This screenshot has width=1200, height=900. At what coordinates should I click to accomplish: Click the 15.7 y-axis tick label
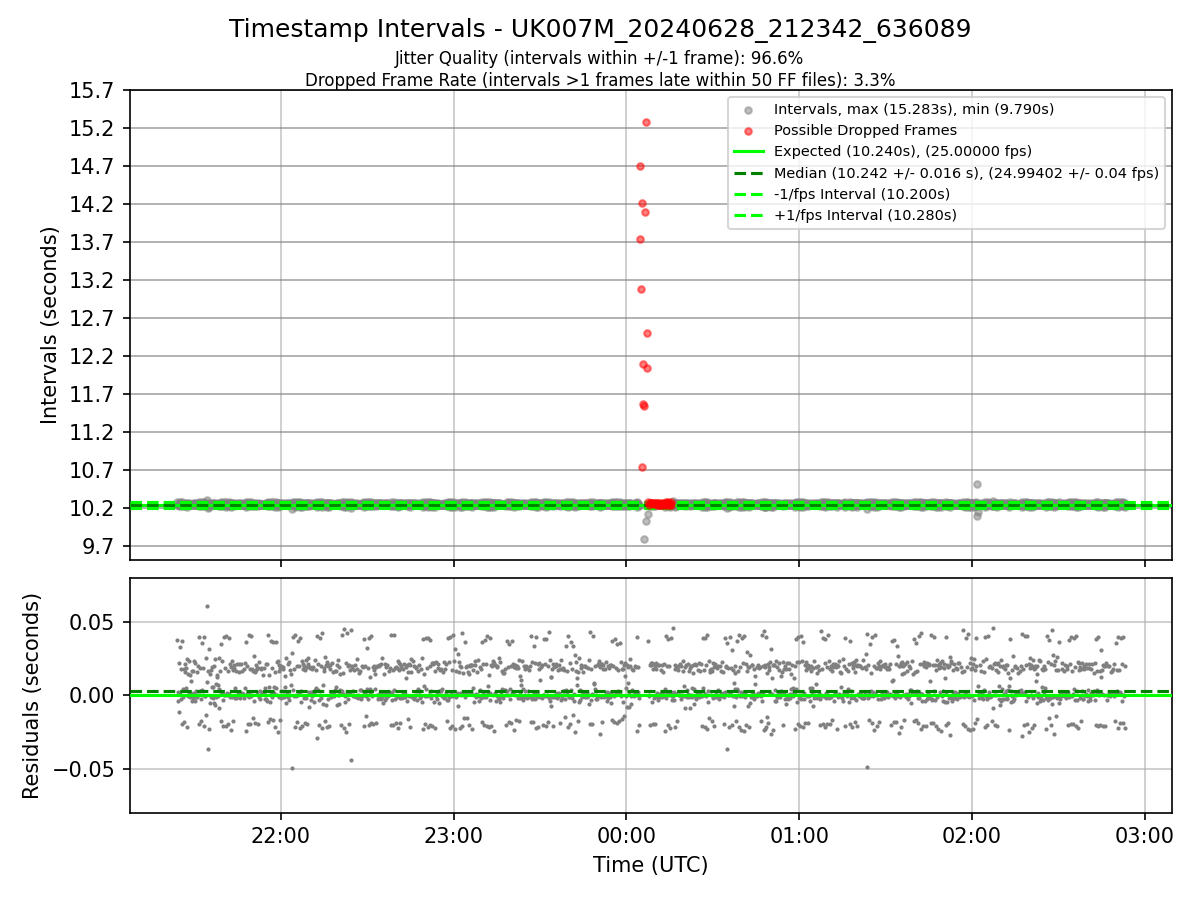tap(91, 91)
